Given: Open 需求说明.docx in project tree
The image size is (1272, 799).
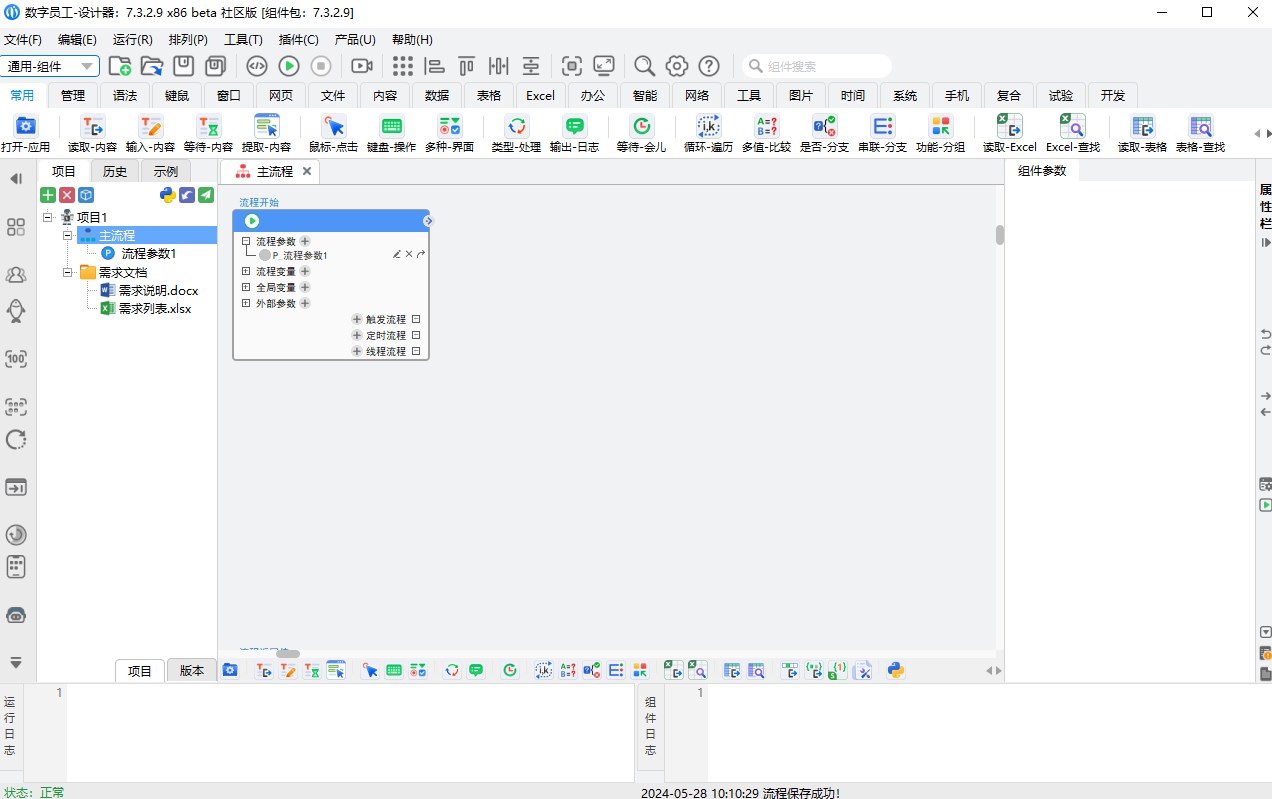Looking at the screenshot, I should coord(158,290).
